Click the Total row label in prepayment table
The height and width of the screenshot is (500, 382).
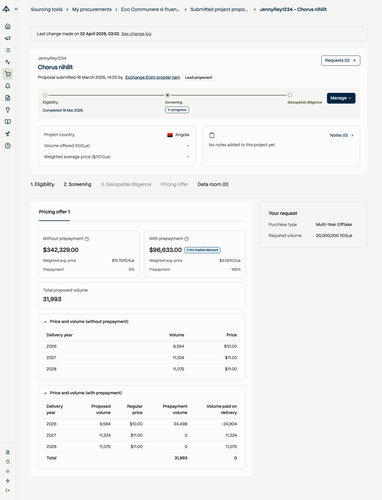(x=51, y=458)
